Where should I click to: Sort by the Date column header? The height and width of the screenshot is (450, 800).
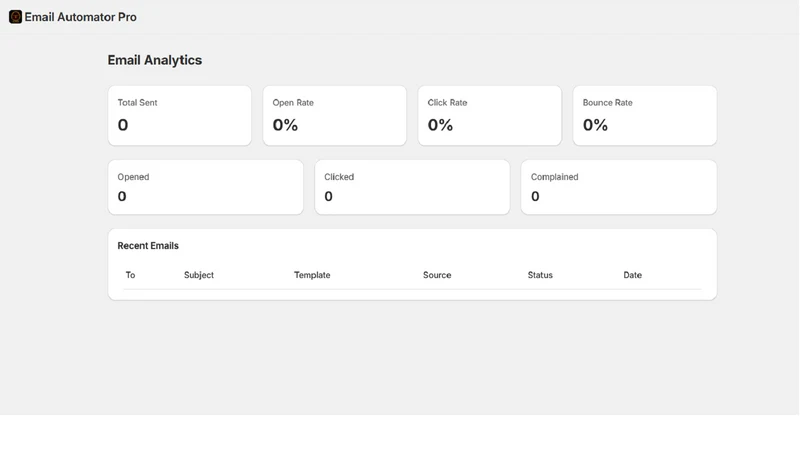632,275
